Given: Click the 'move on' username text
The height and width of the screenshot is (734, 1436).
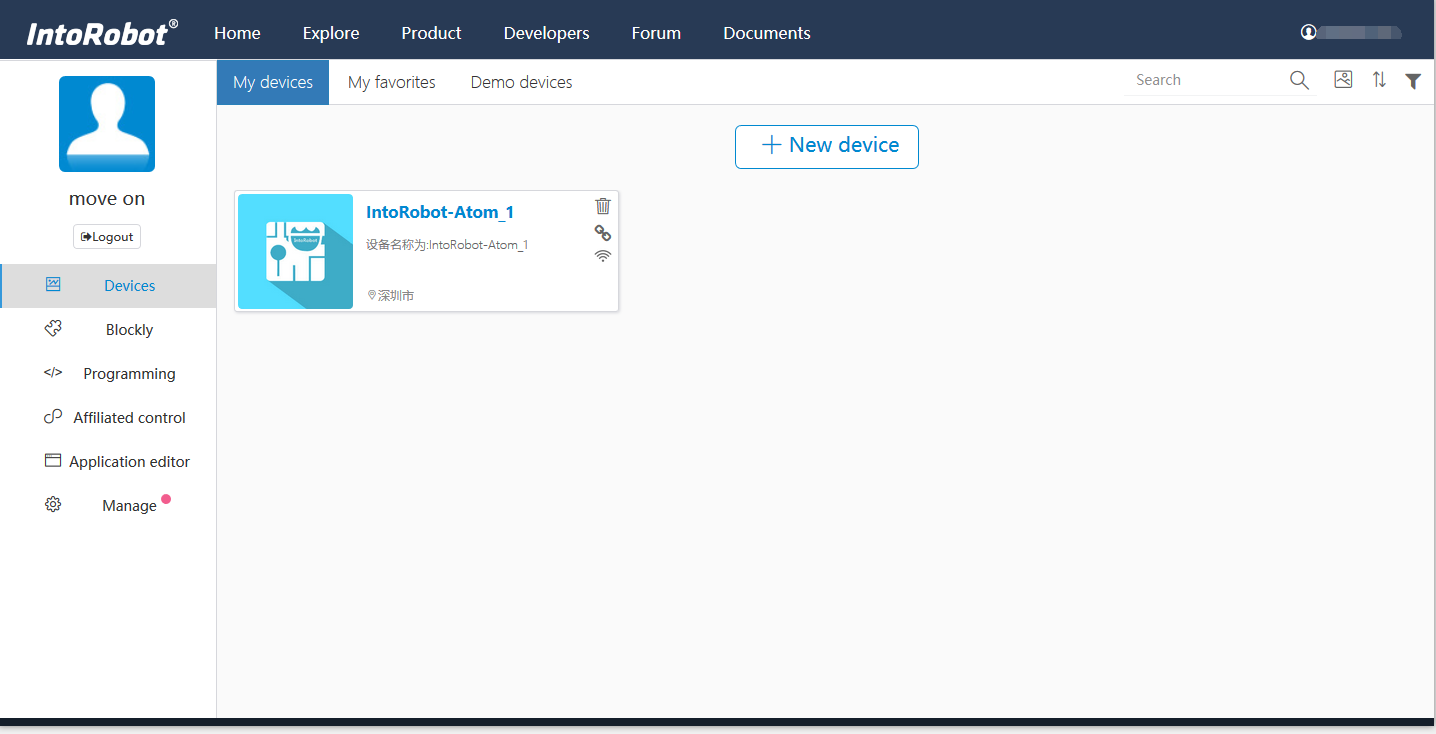Looking at the screenshot, I should point(107,199).
